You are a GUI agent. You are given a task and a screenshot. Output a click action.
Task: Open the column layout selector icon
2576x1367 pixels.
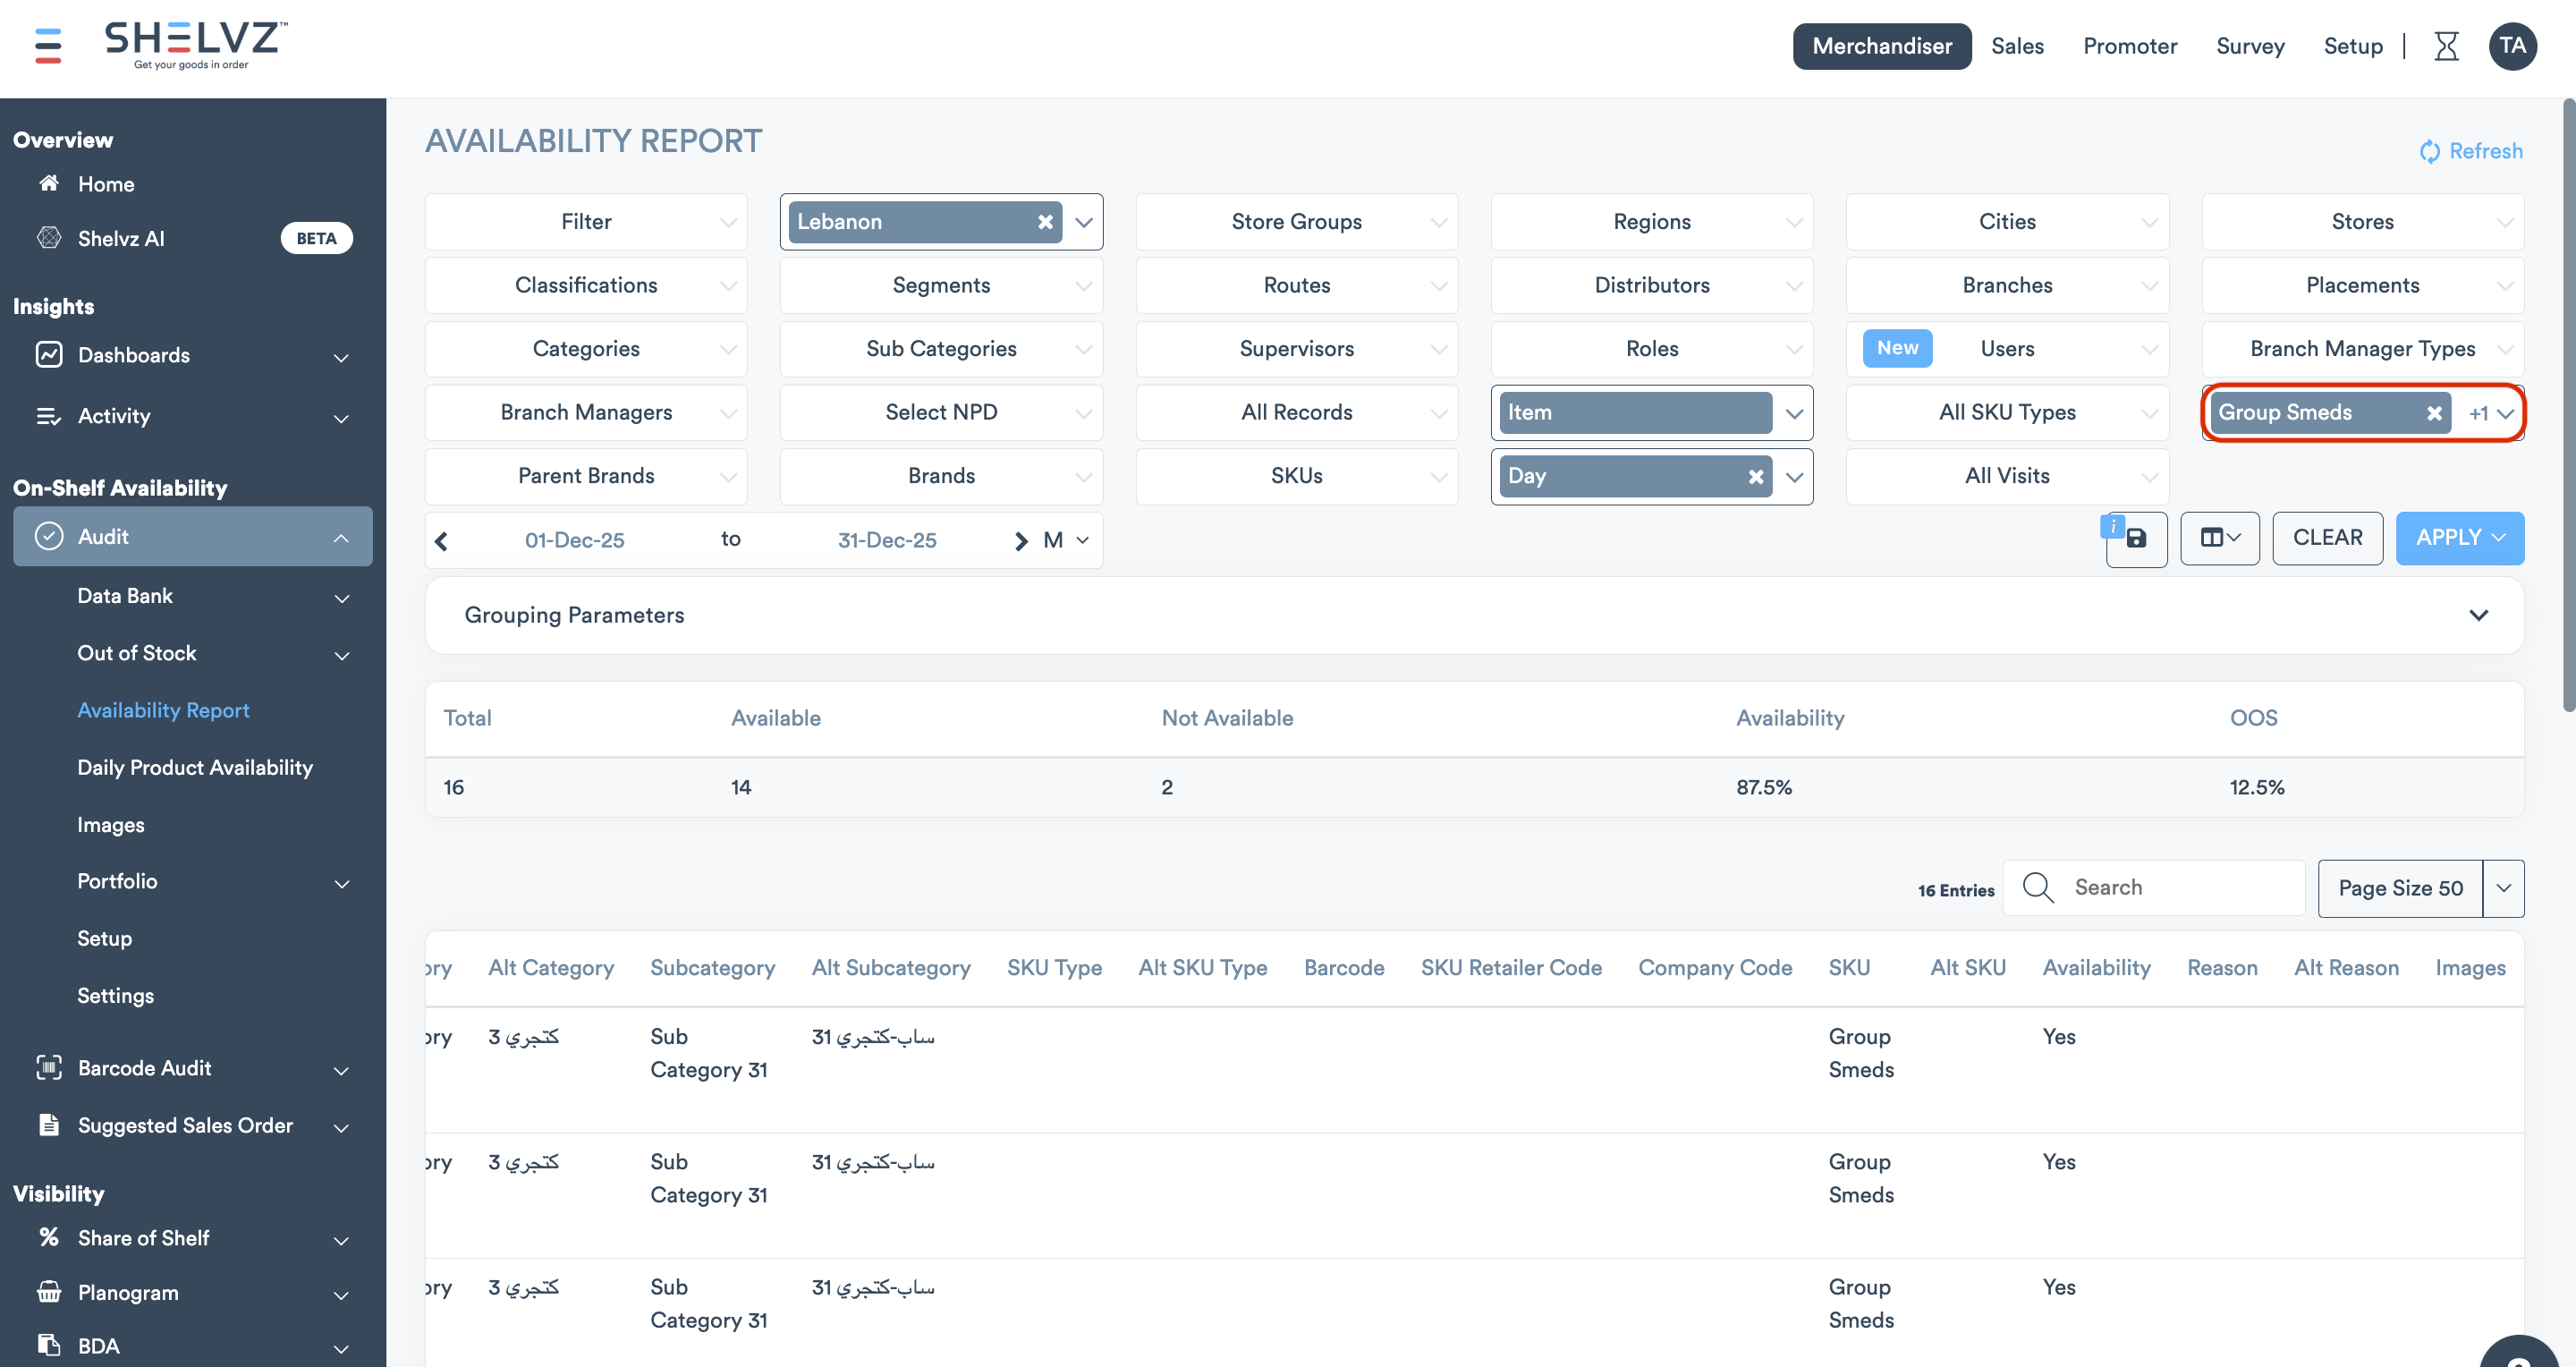pyautogui.click(x=2219, y=538)
